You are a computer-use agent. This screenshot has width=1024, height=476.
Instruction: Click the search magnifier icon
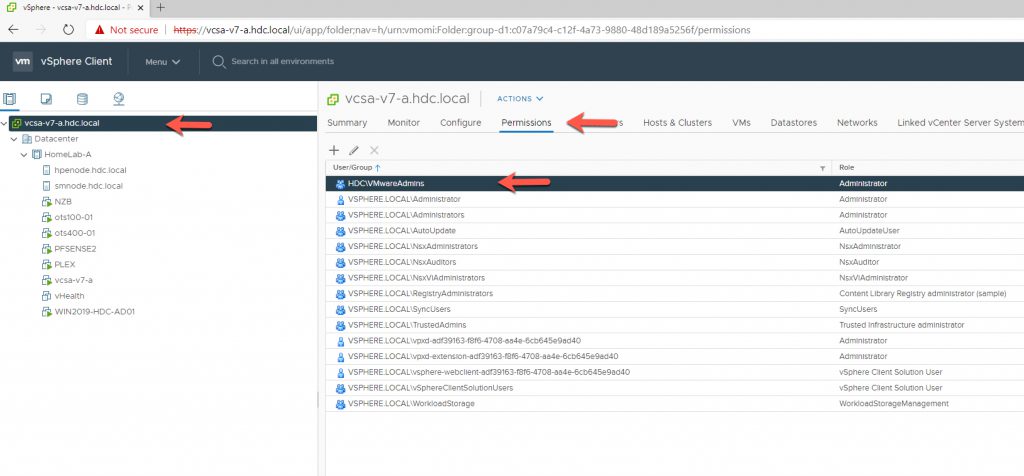[x=219, y=61]
